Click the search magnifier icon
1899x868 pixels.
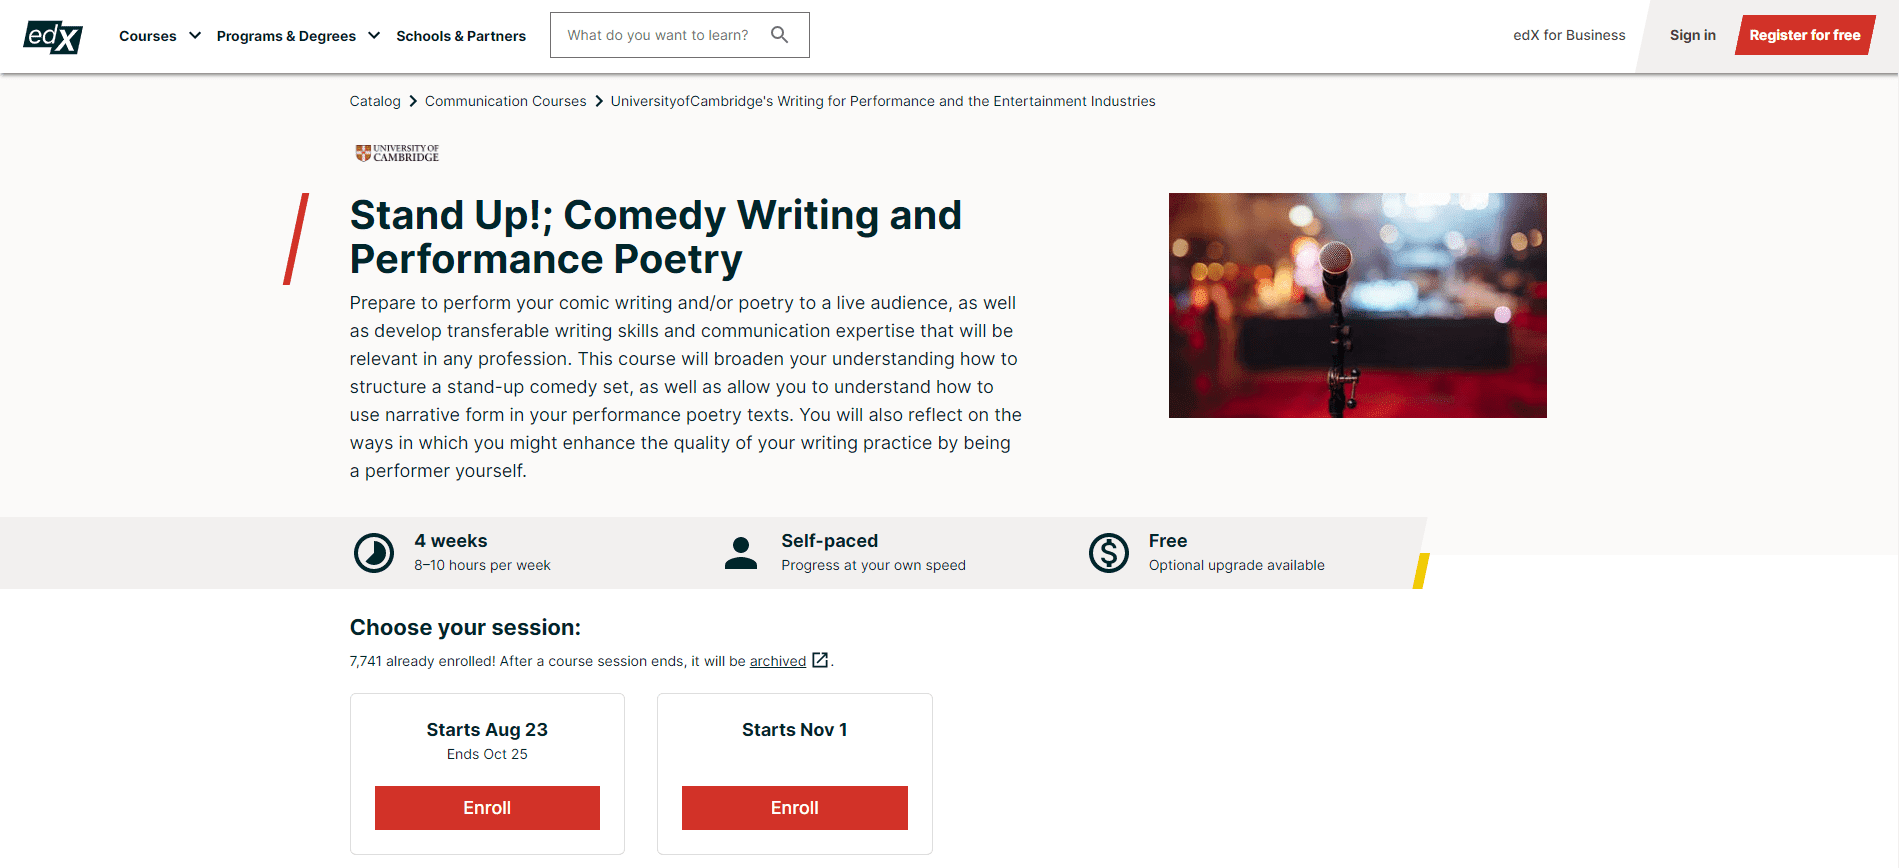point(780,34)
